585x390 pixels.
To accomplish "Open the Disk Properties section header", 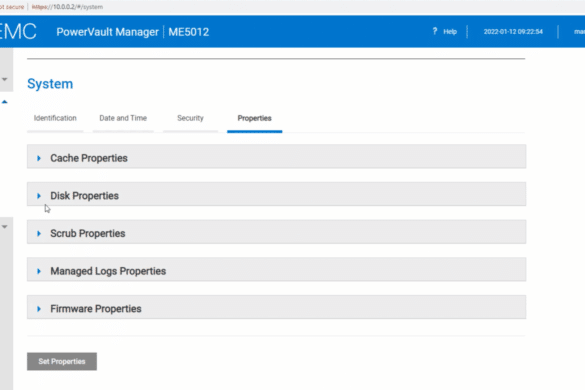I will coord(276,194).
